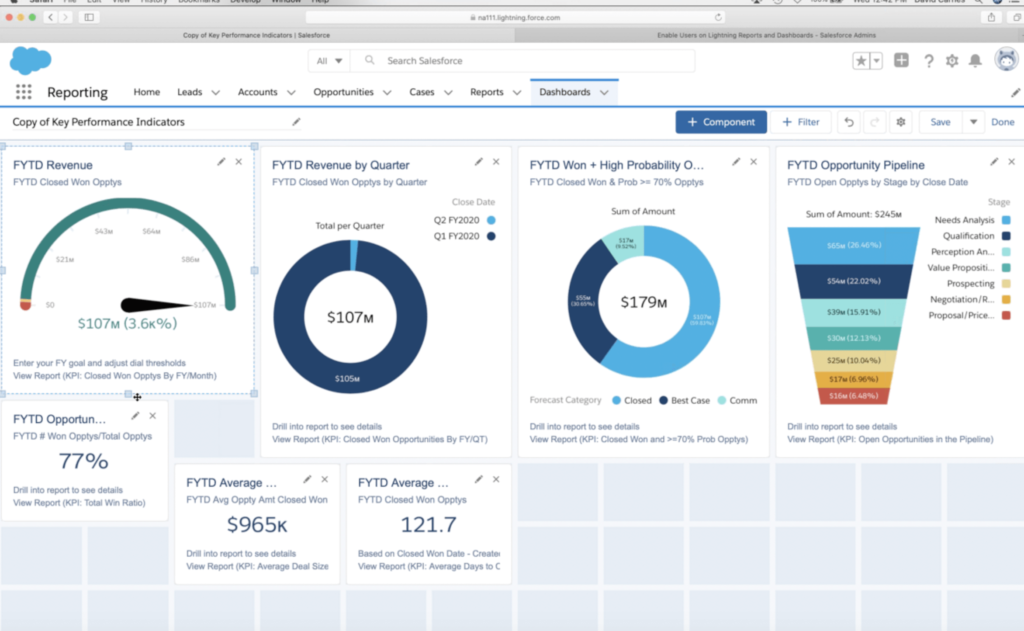Open the Save options dropdown arrow

point(973,122)
